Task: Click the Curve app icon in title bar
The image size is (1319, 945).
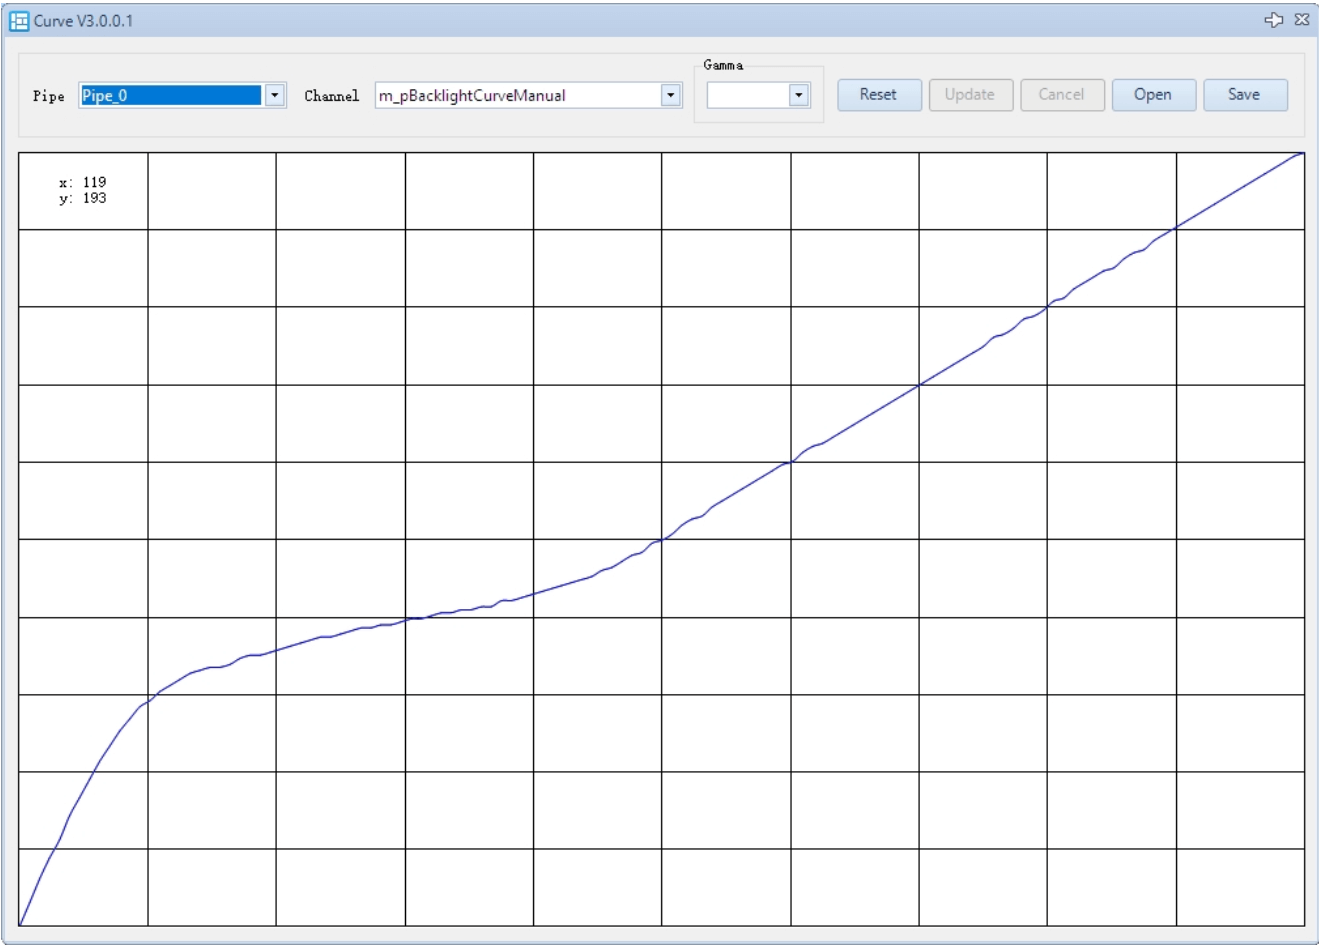Action: 19,21
